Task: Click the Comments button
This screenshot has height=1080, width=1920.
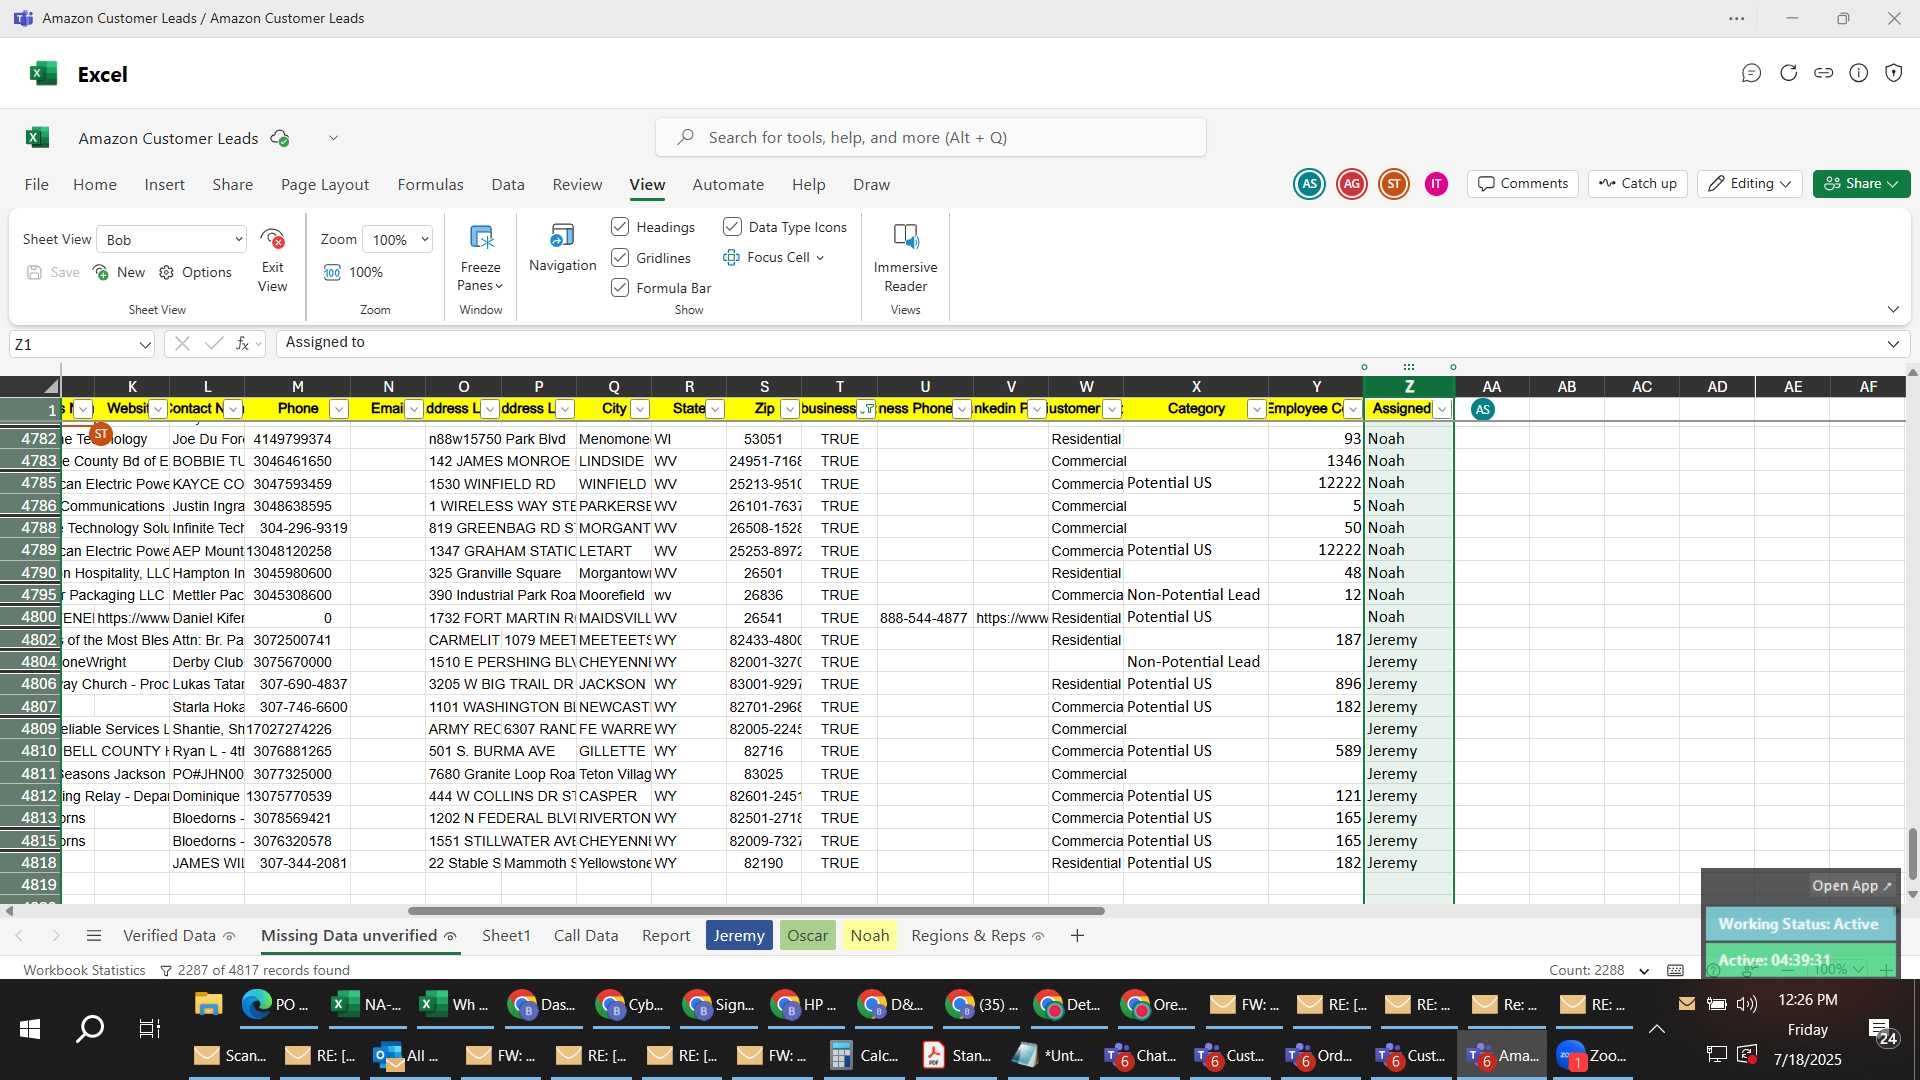Action: click(1523, 184)
